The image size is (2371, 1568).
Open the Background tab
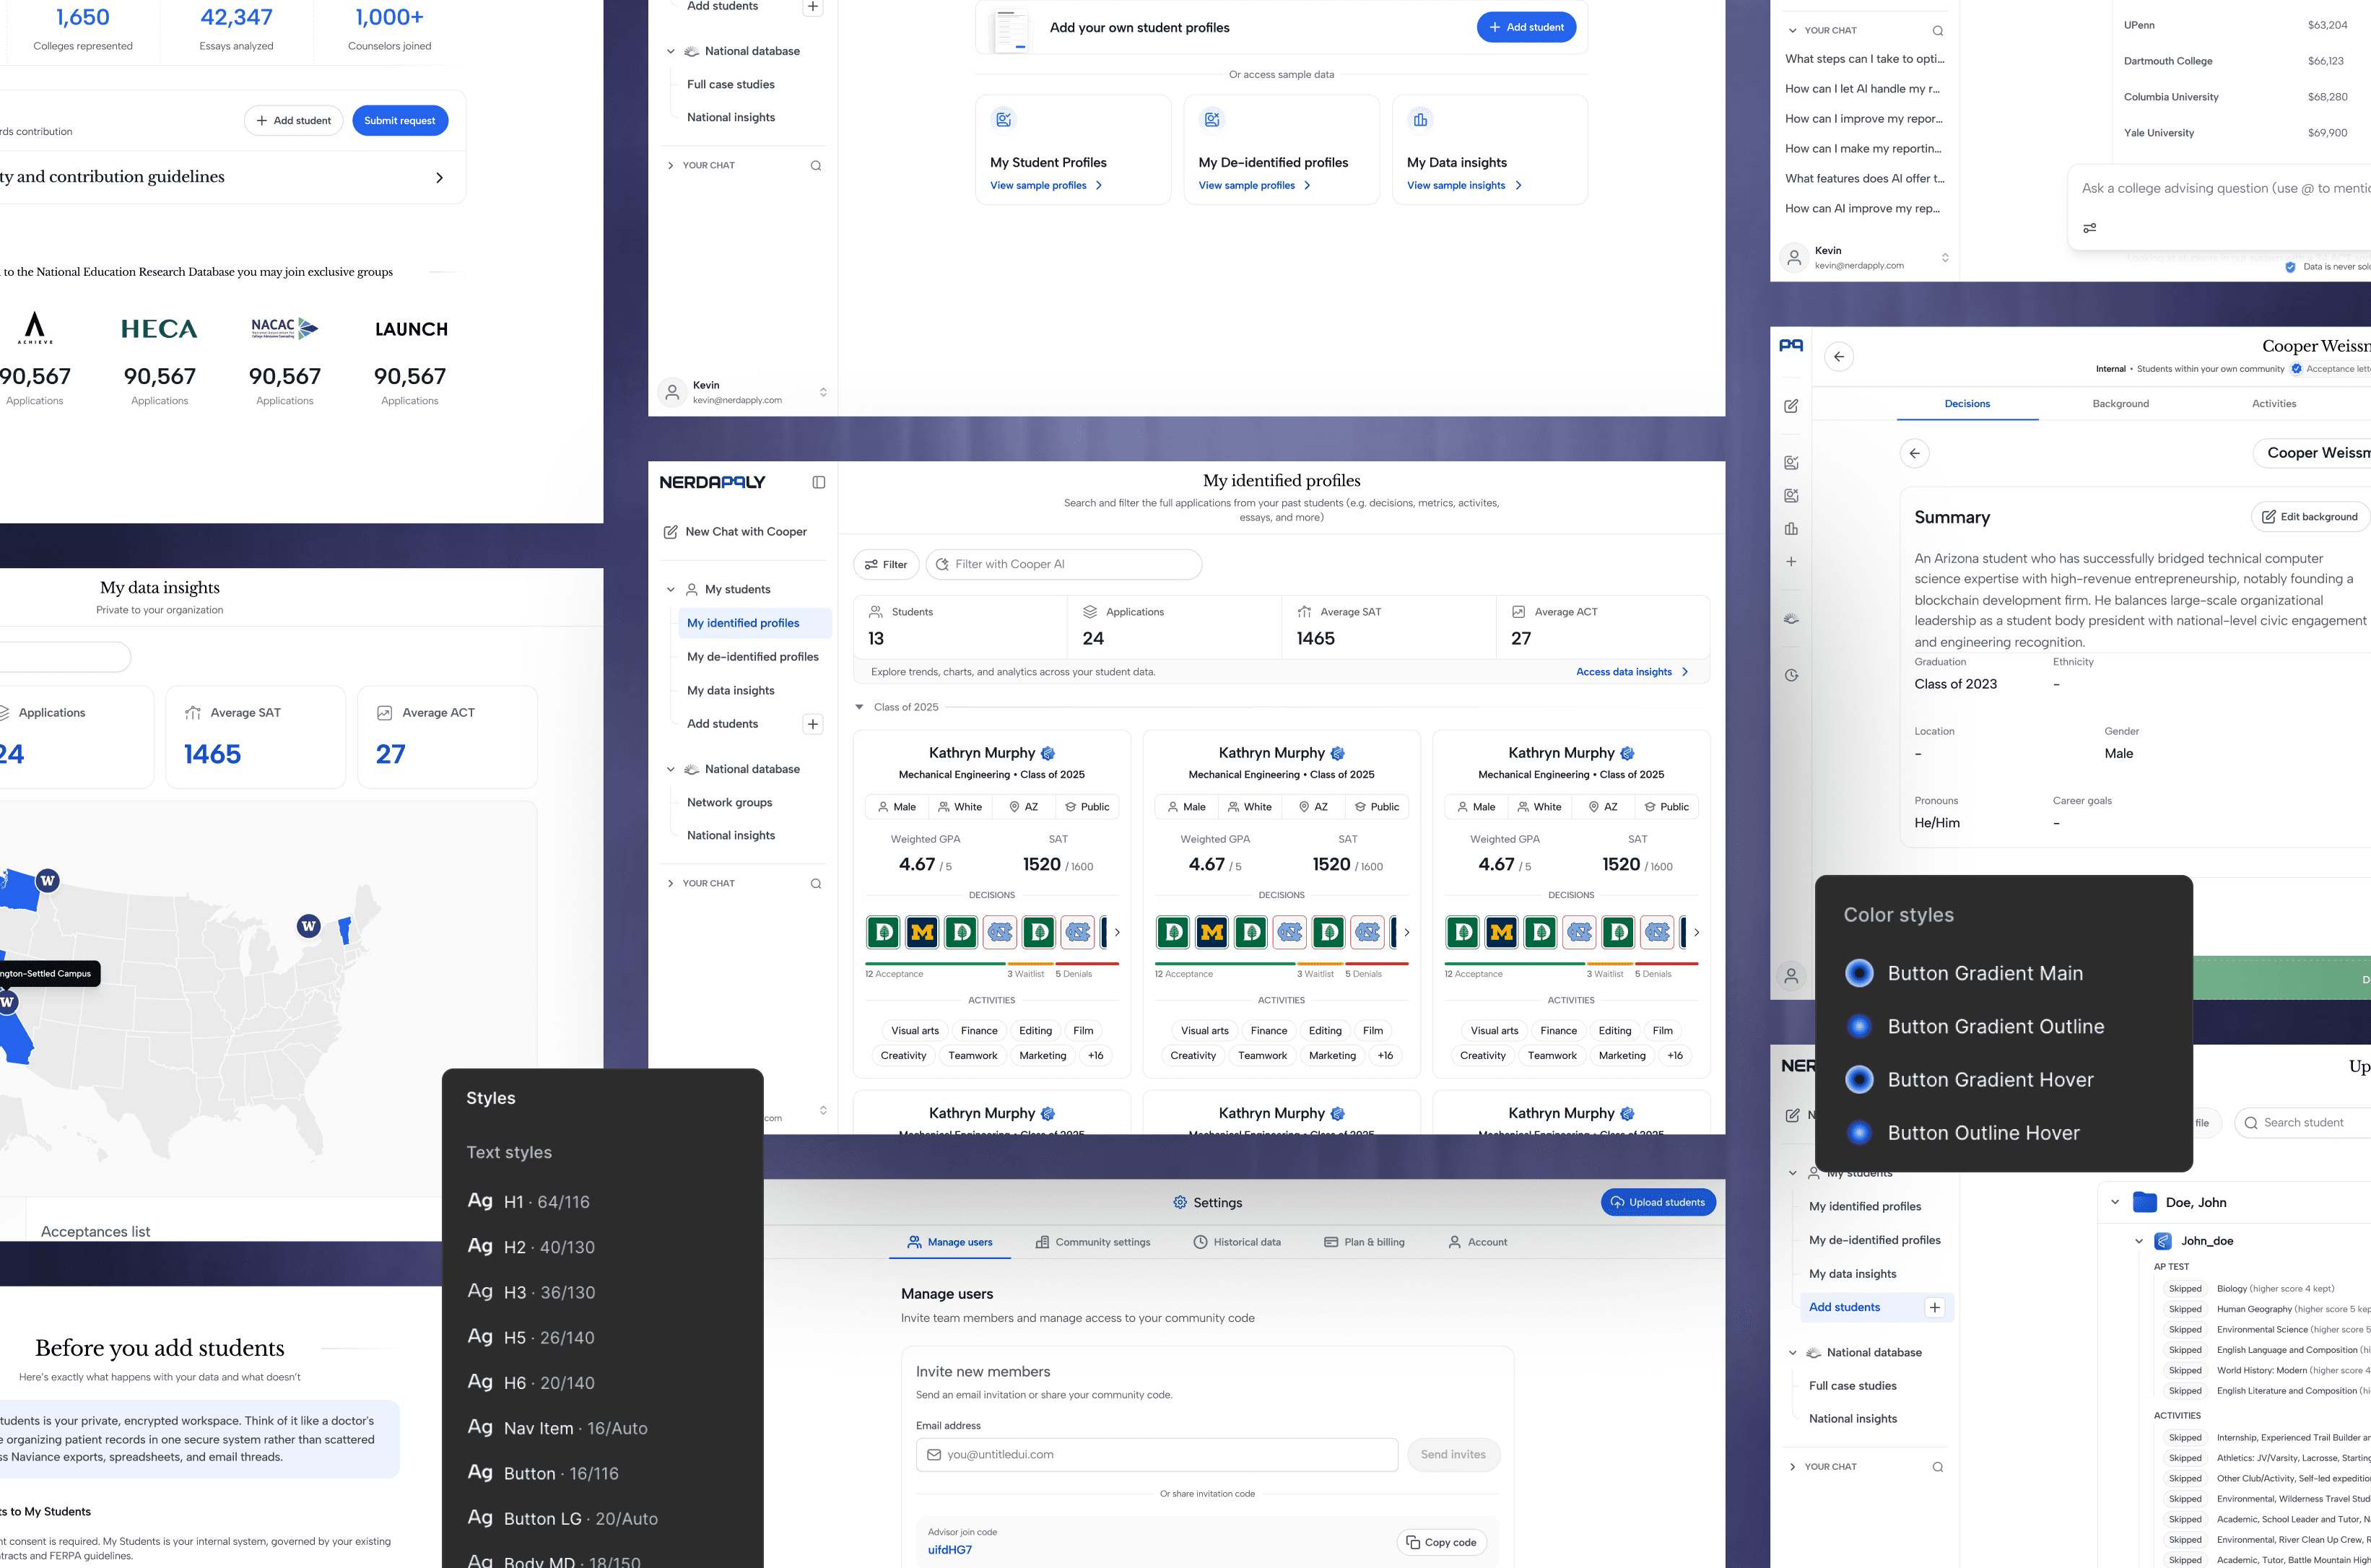2120,404
